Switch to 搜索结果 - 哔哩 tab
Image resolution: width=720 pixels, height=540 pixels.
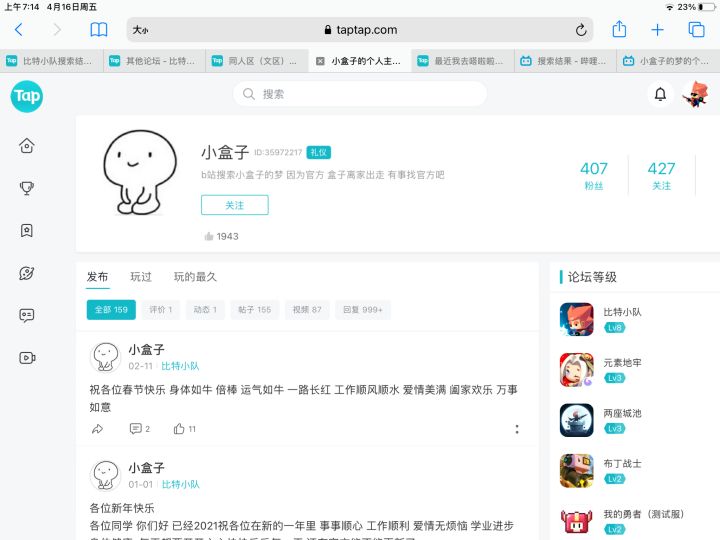(566, 61)
